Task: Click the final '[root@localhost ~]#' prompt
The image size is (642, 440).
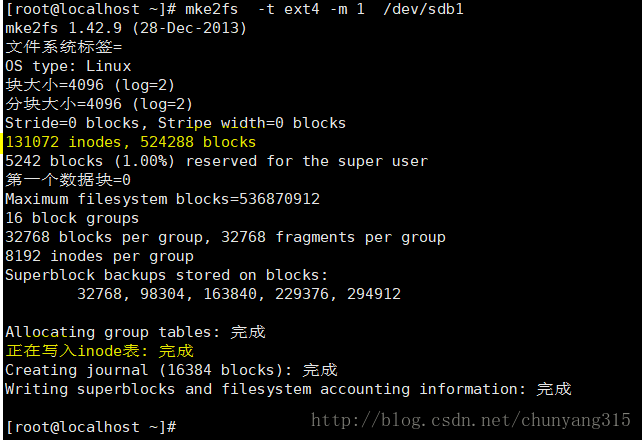Action: coord(91,427)
